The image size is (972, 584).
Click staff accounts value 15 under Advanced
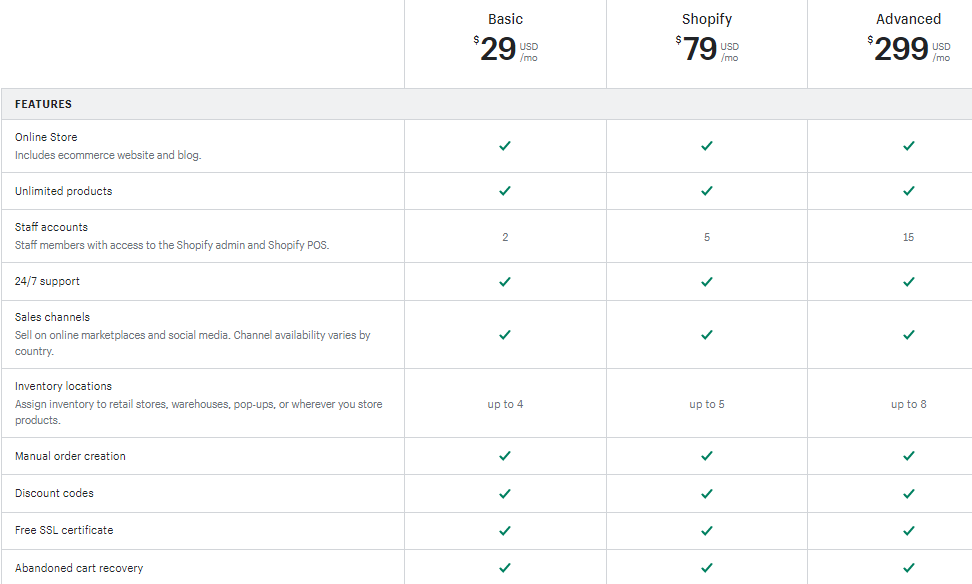point(908,237)
